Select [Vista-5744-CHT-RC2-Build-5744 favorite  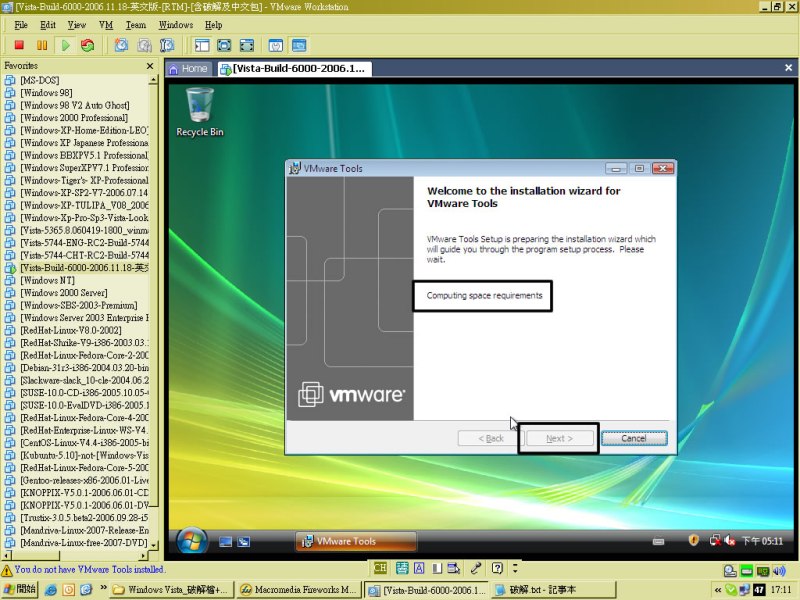84,255
